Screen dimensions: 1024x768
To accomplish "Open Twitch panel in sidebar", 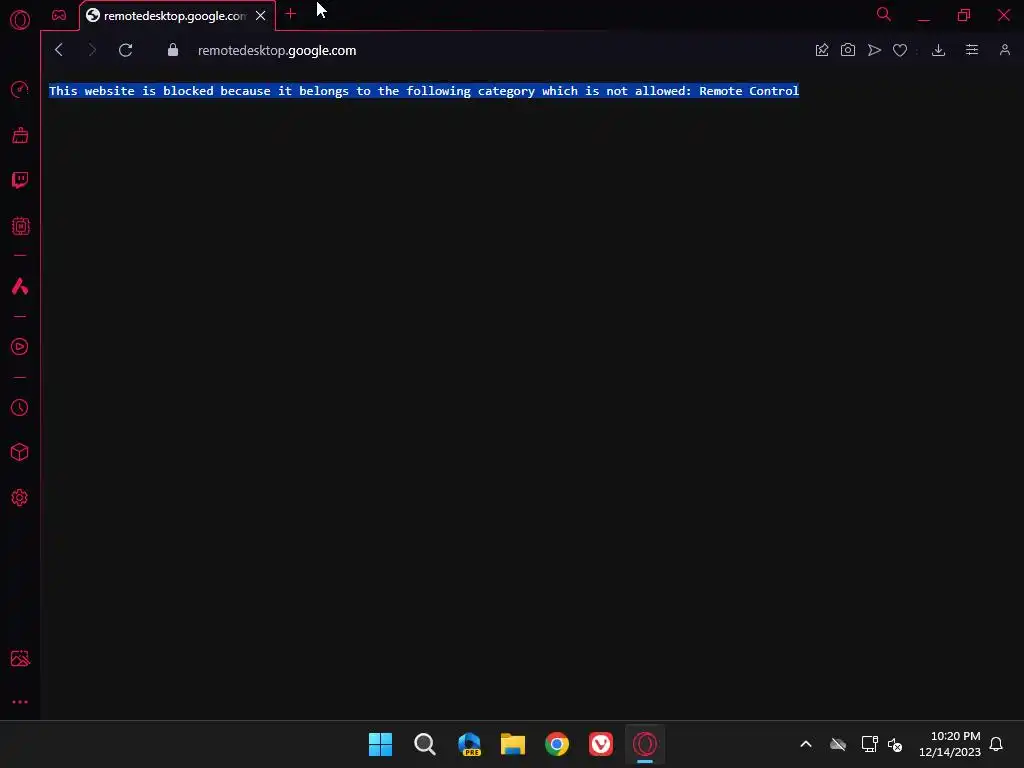I will [x=20, y=180].
